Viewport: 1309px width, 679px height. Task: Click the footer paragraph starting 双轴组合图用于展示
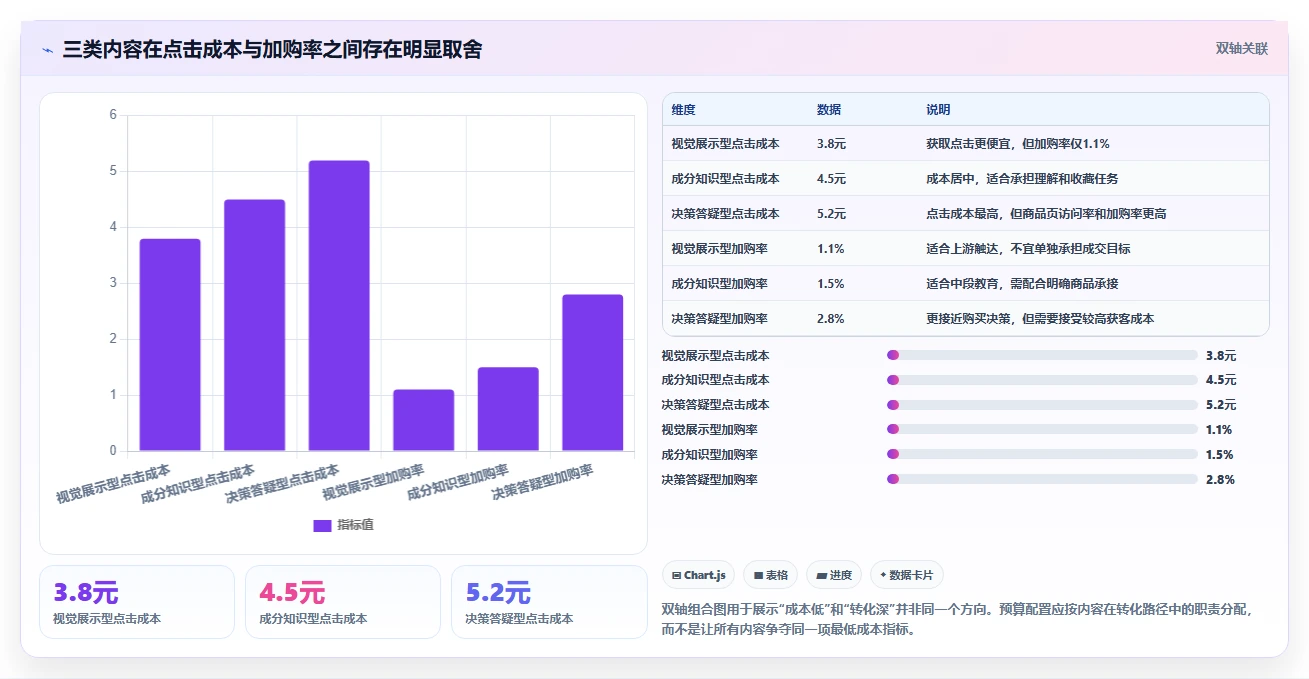(957, 619)
